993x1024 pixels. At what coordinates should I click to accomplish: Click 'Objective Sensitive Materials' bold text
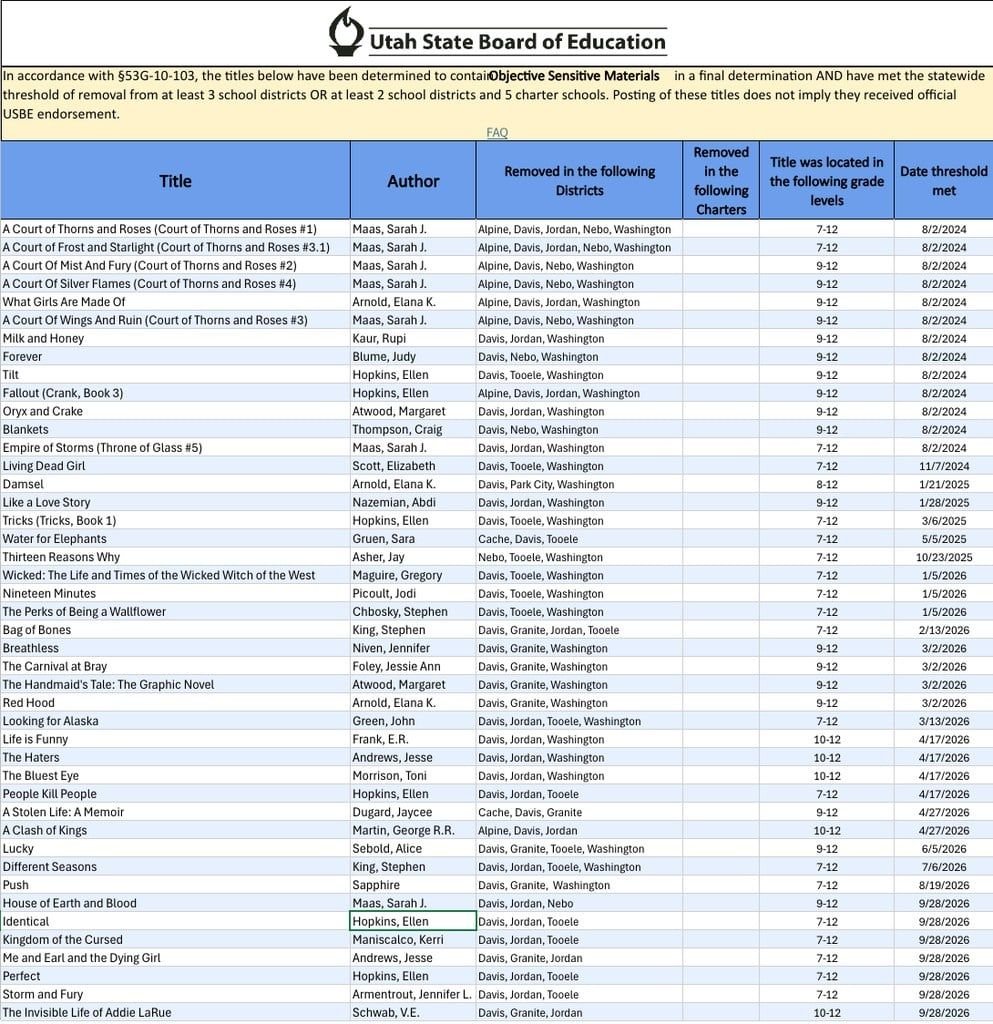(574, 76)
